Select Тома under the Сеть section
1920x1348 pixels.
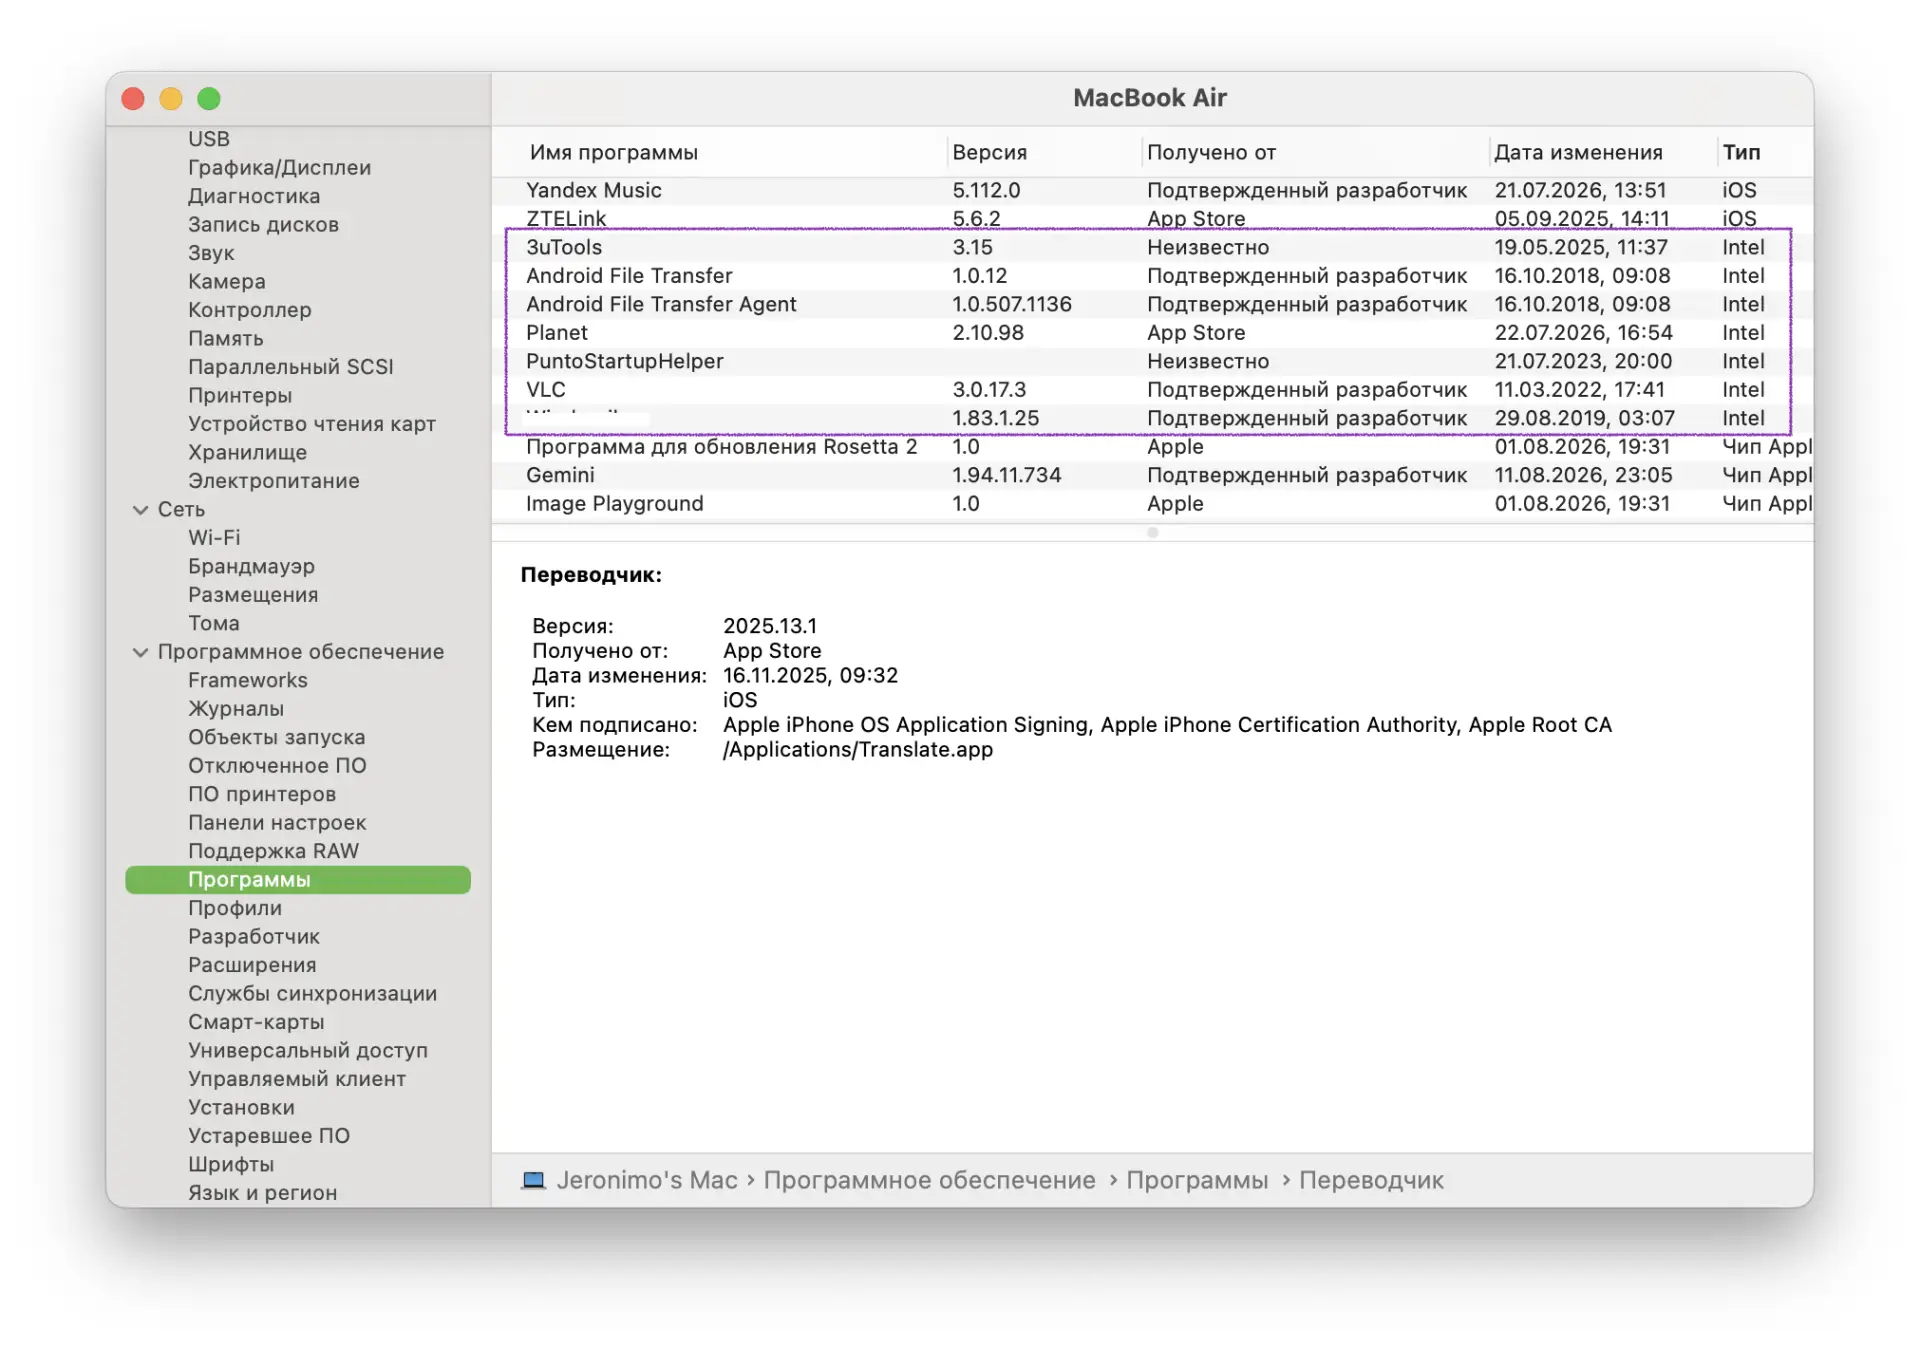pyautogui.click(x=214, y=624)
